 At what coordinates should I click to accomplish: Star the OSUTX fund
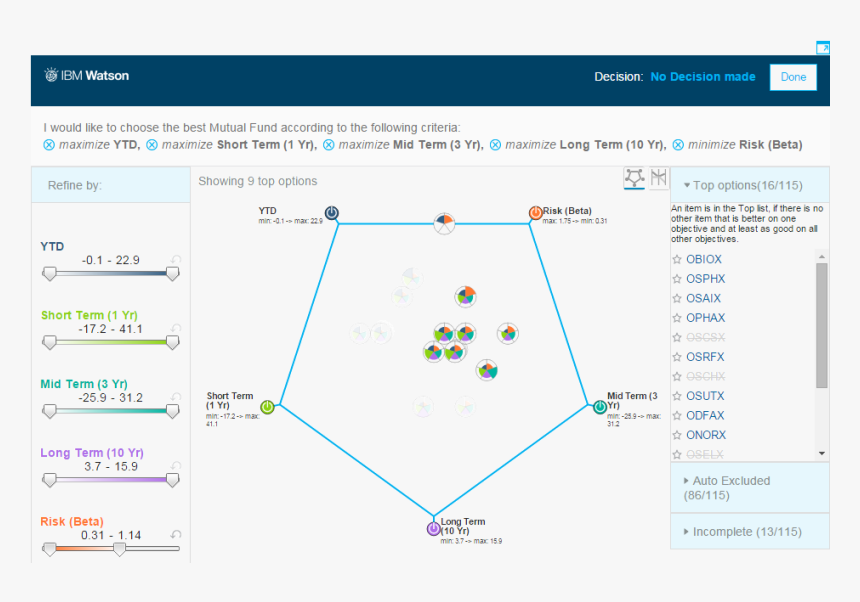click(677, 396)
